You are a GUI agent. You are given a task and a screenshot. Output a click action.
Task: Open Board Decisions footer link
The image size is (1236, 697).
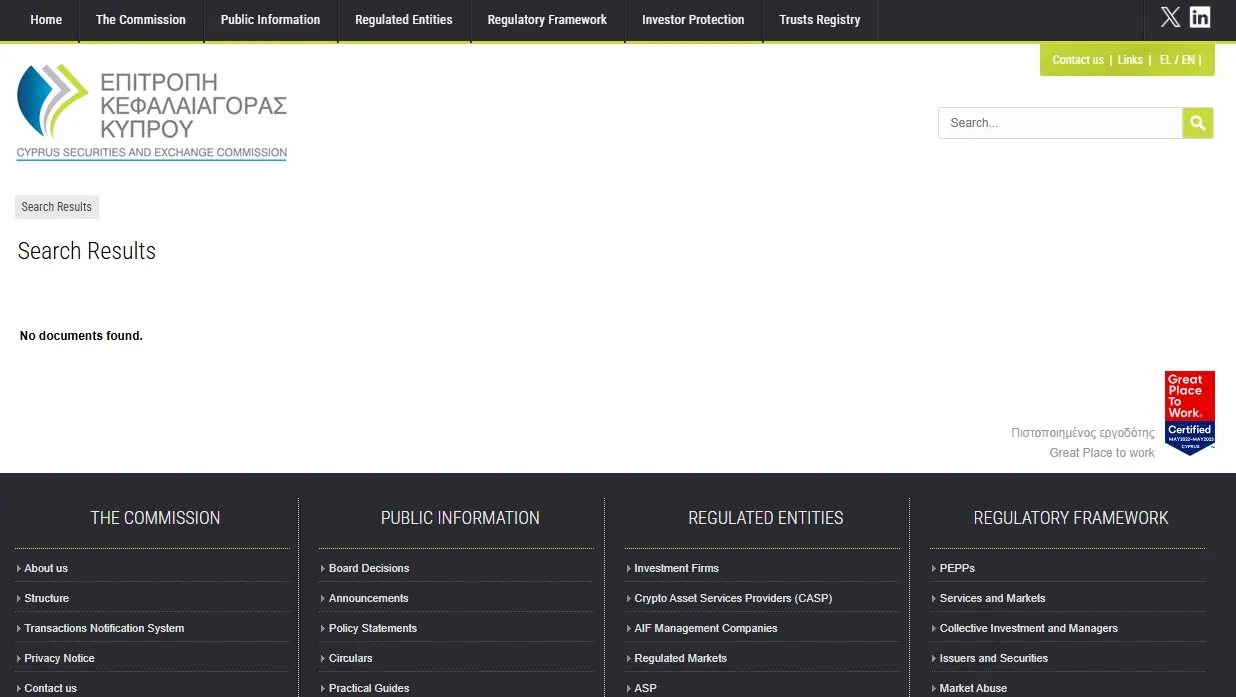click(x=369, y=568)
